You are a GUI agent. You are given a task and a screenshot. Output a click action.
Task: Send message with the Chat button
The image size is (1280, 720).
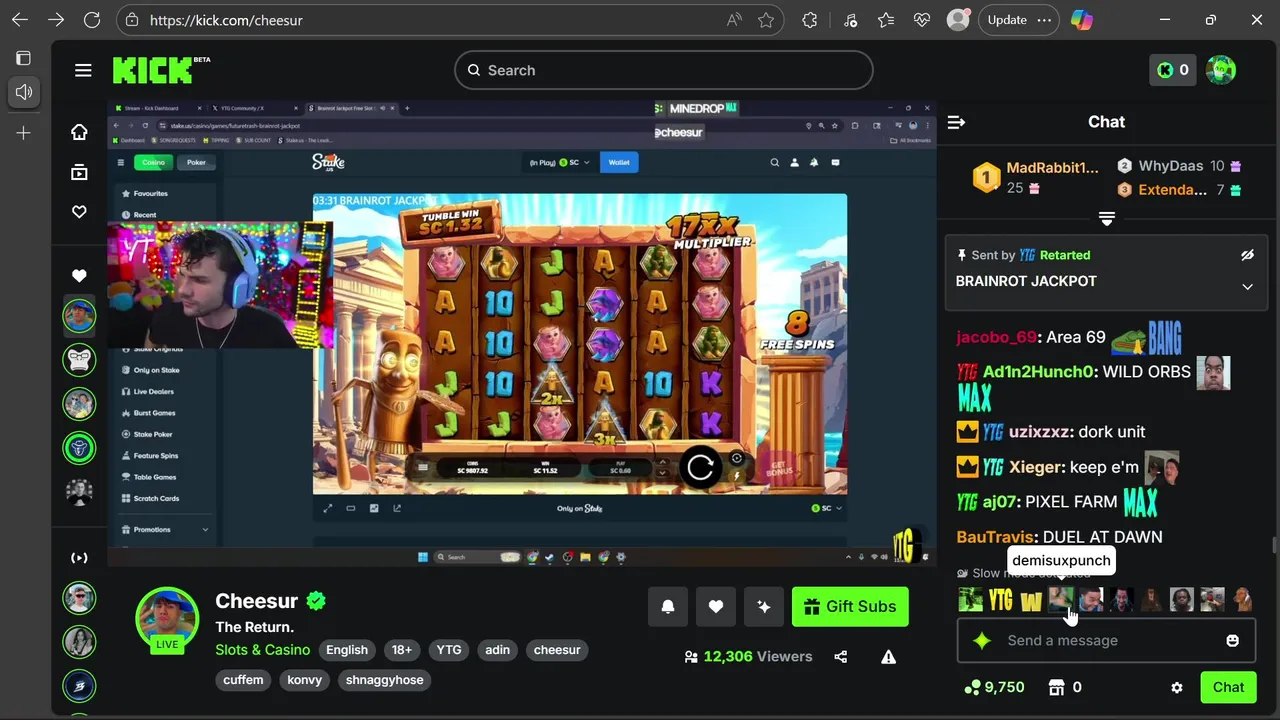click(x=1228, y=687)
